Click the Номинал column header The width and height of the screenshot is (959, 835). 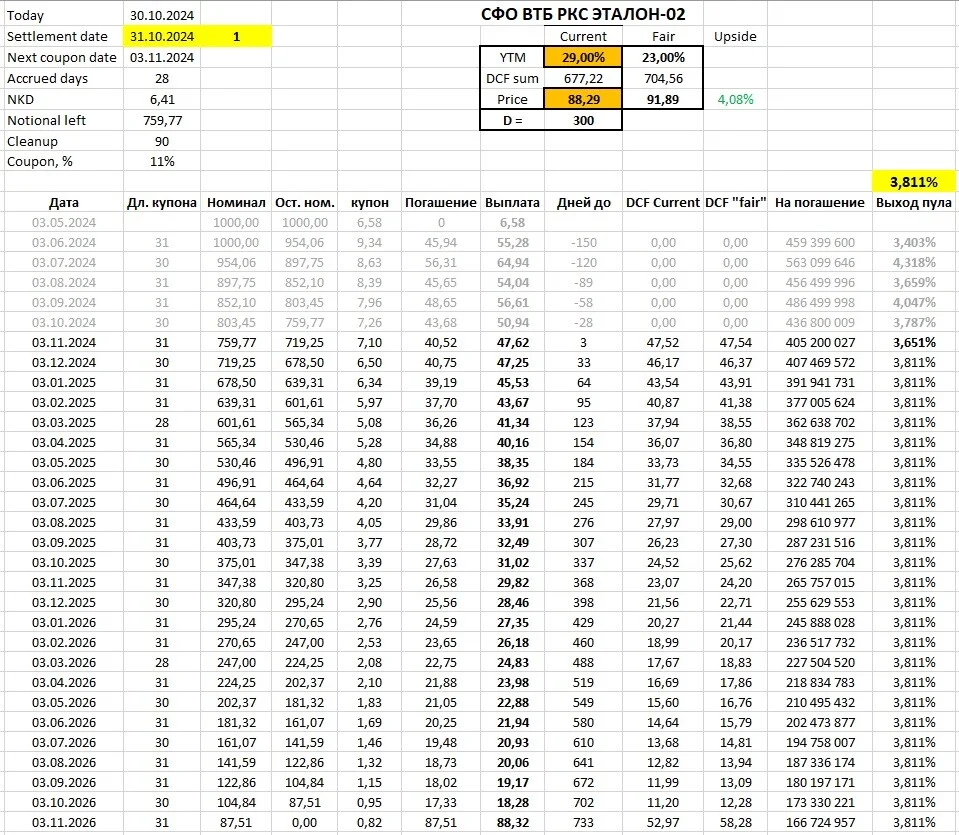(x=236, y=202)
